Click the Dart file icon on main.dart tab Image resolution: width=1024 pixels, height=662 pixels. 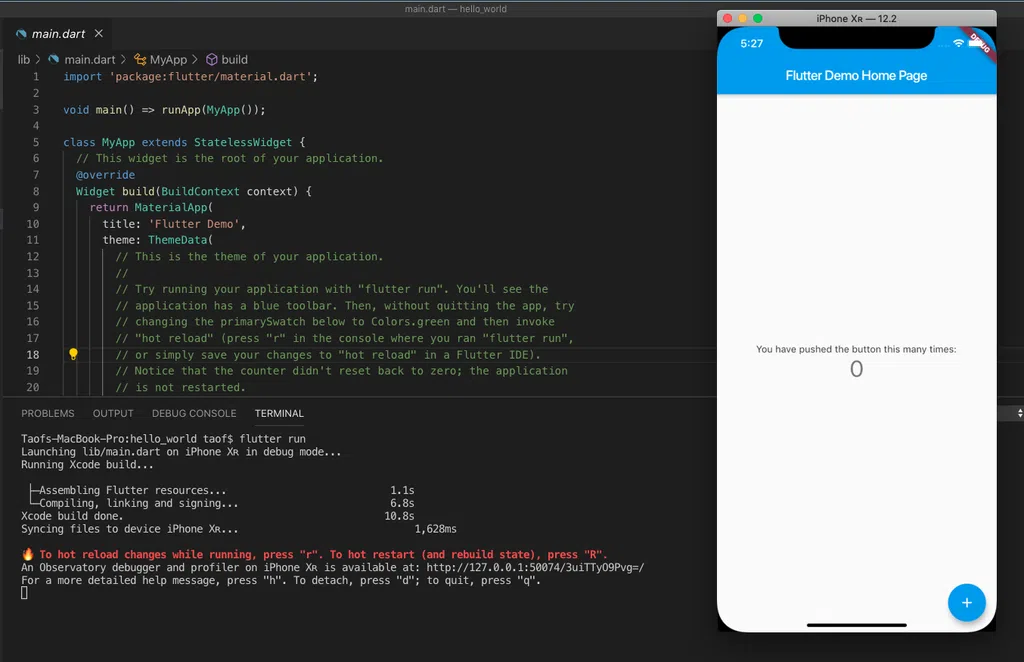pyautogui.click(x=22, y=34)
